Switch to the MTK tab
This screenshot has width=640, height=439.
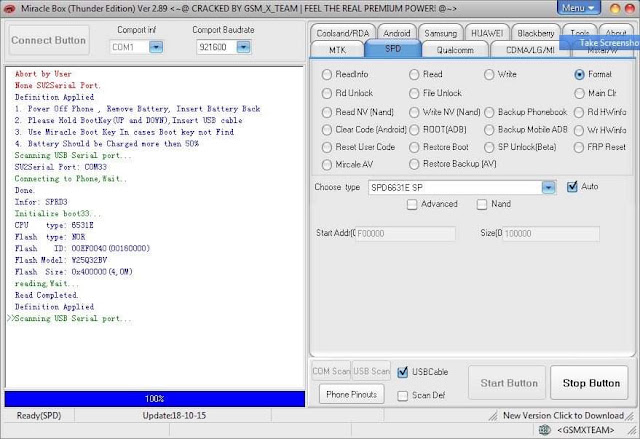click(x=337, y=50)
